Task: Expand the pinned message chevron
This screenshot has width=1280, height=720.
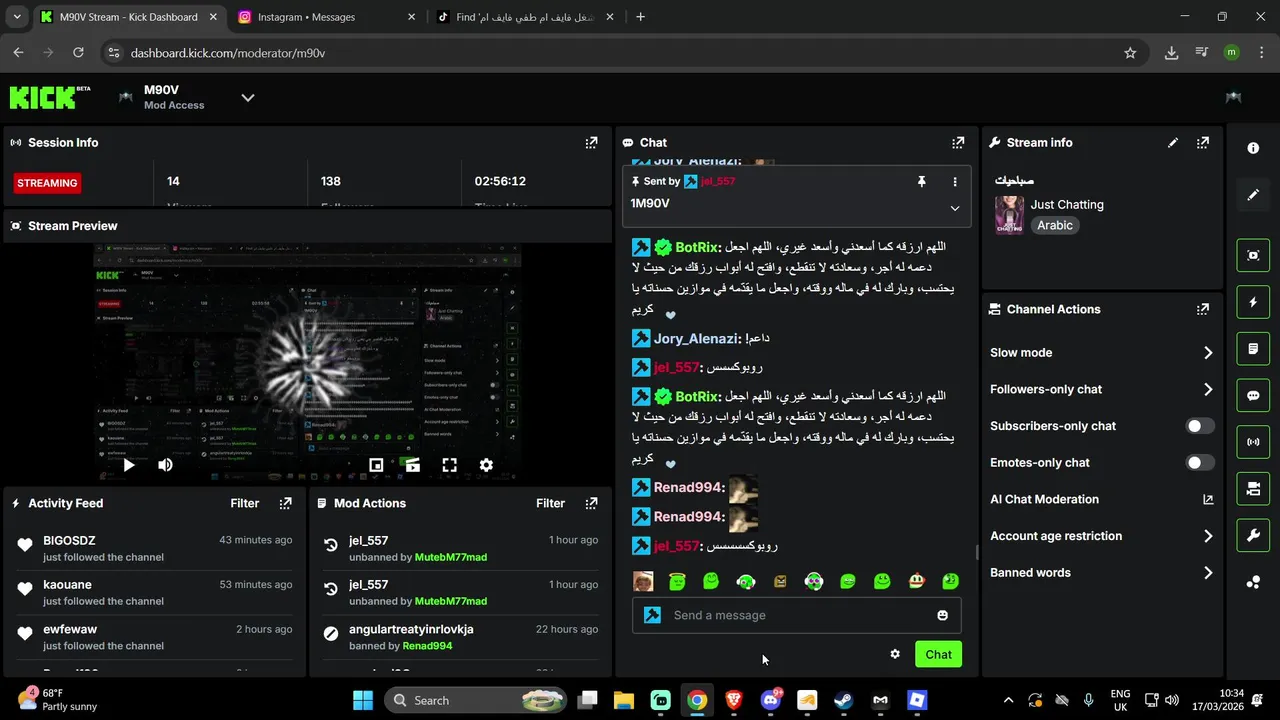Action: 955,208
